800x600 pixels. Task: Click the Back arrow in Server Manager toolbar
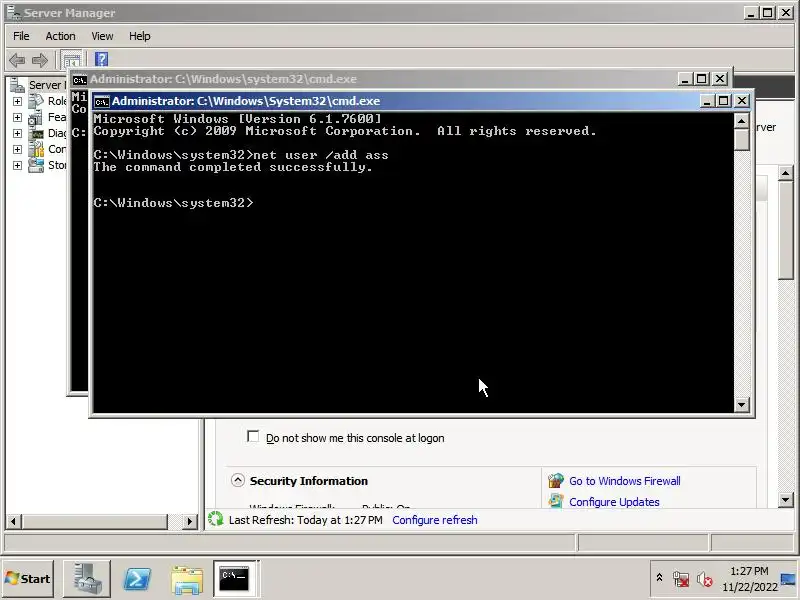tap(17, 60)
